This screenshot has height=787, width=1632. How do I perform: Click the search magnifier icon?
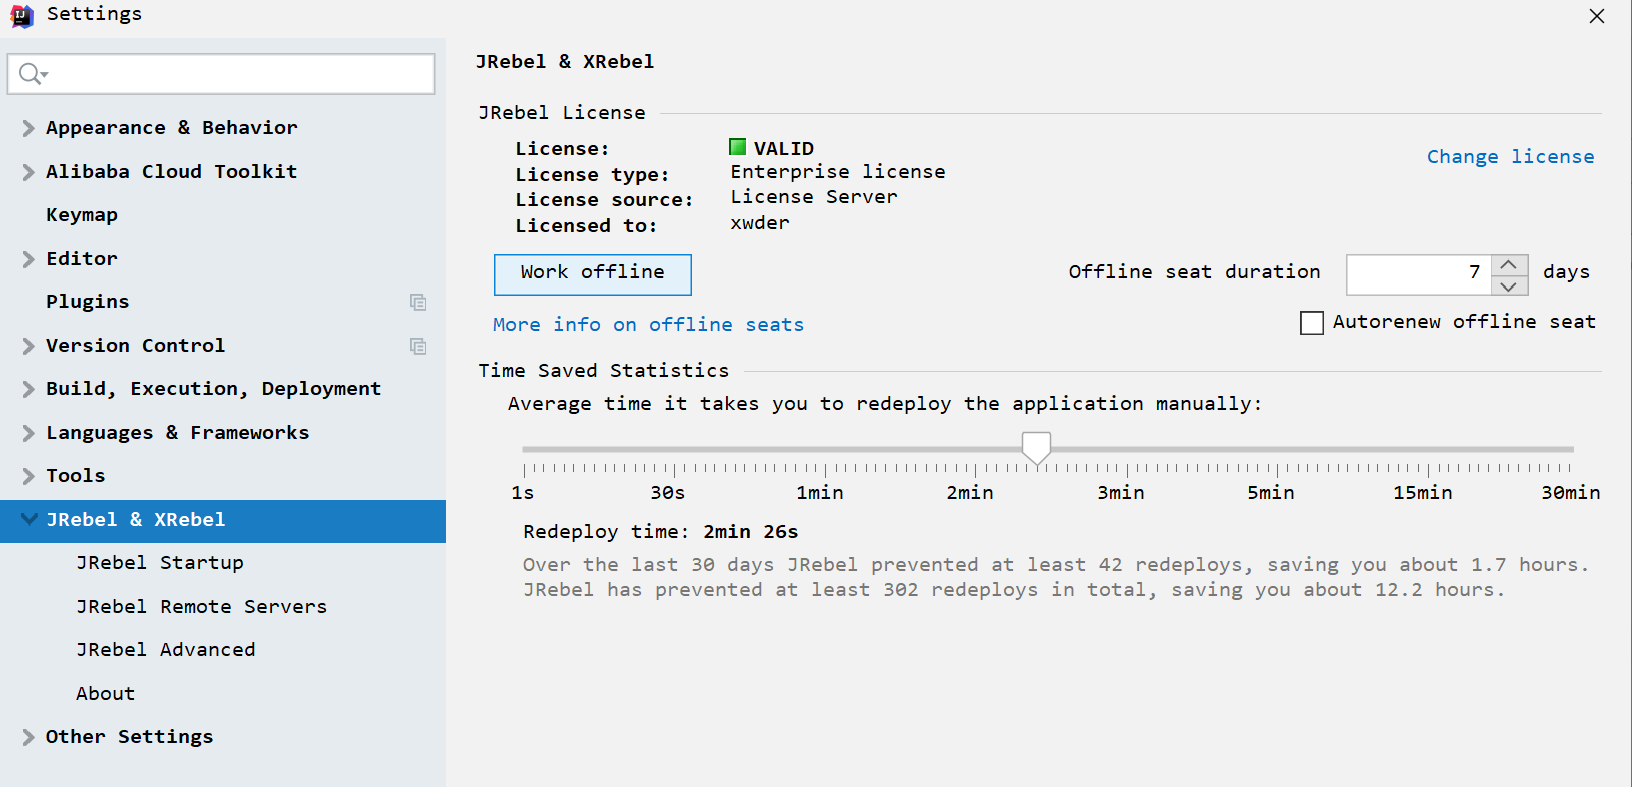pyautogui.click(x=33, y=74)
